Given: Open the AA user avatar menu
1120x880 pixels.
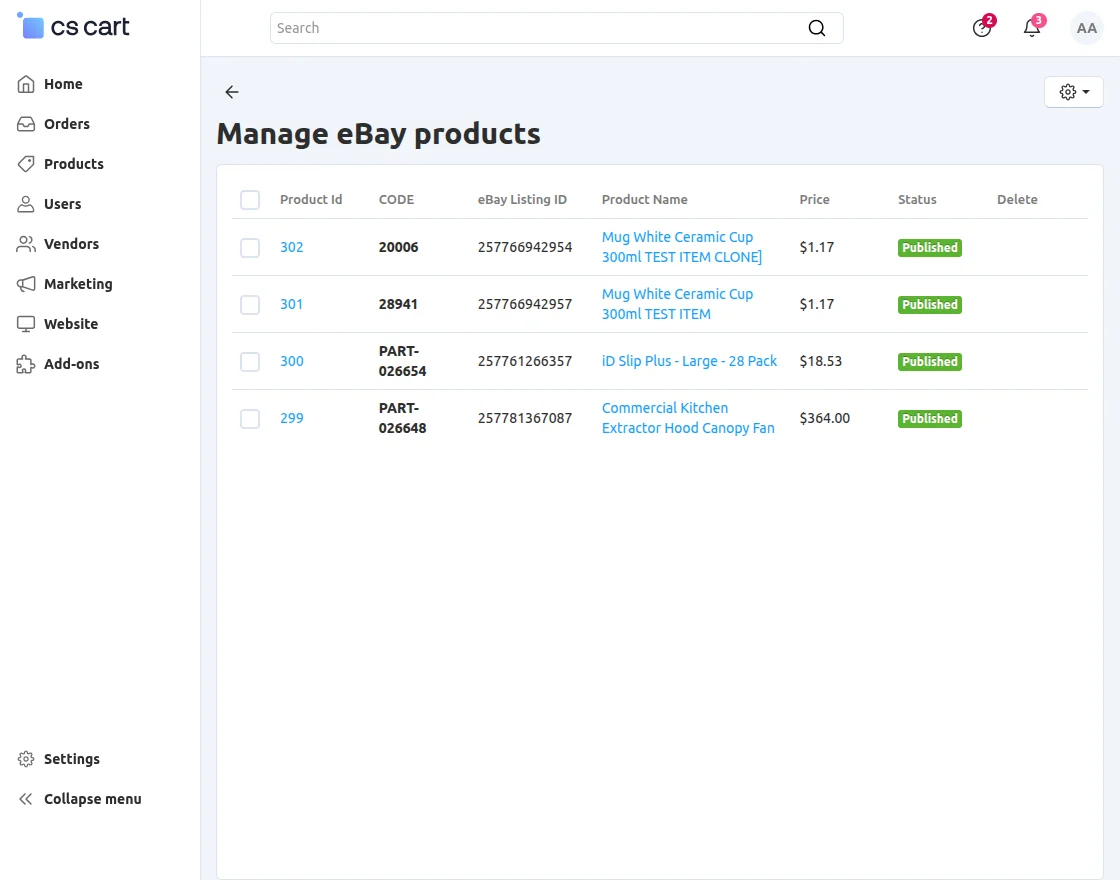Looking at the screenshot, I should tap(1086, 28).
